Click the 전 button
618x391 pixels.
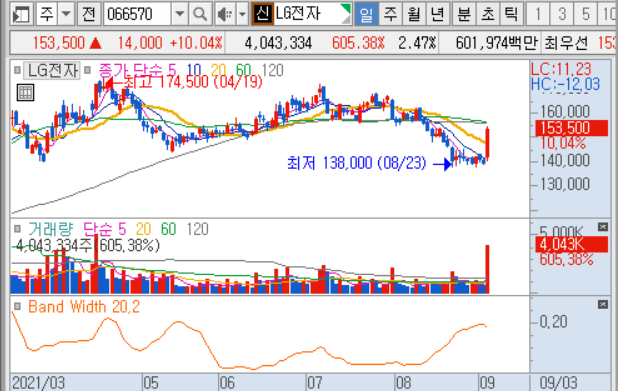89,14
